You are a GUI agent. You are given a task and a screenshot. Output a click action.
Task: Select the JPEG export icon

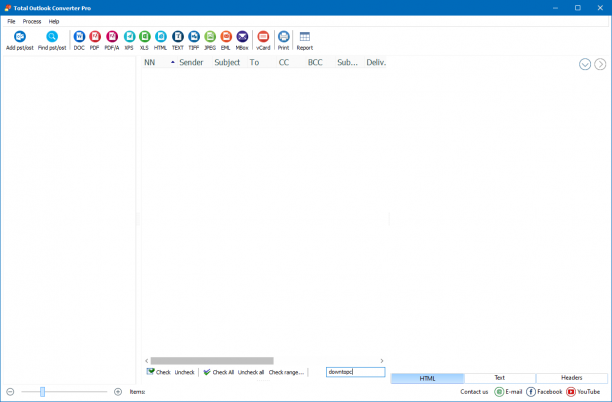tap(210, 37)
